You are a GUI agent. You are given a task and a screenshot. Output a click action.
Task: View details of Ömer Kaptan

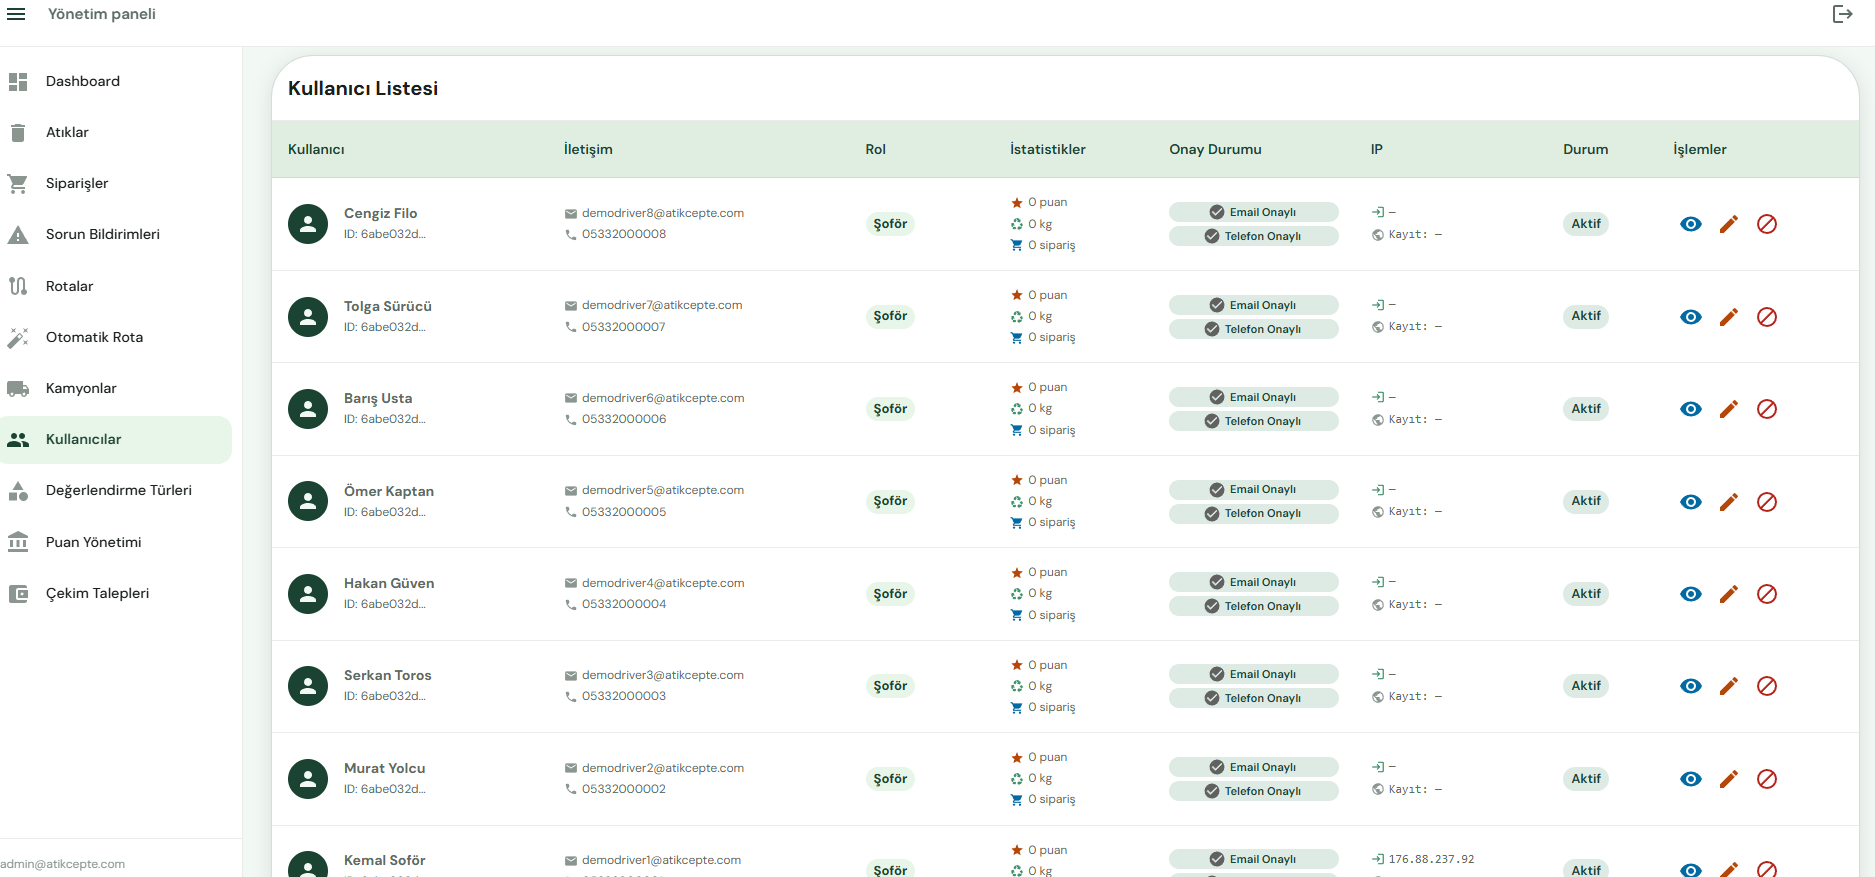coord(1691,502)
